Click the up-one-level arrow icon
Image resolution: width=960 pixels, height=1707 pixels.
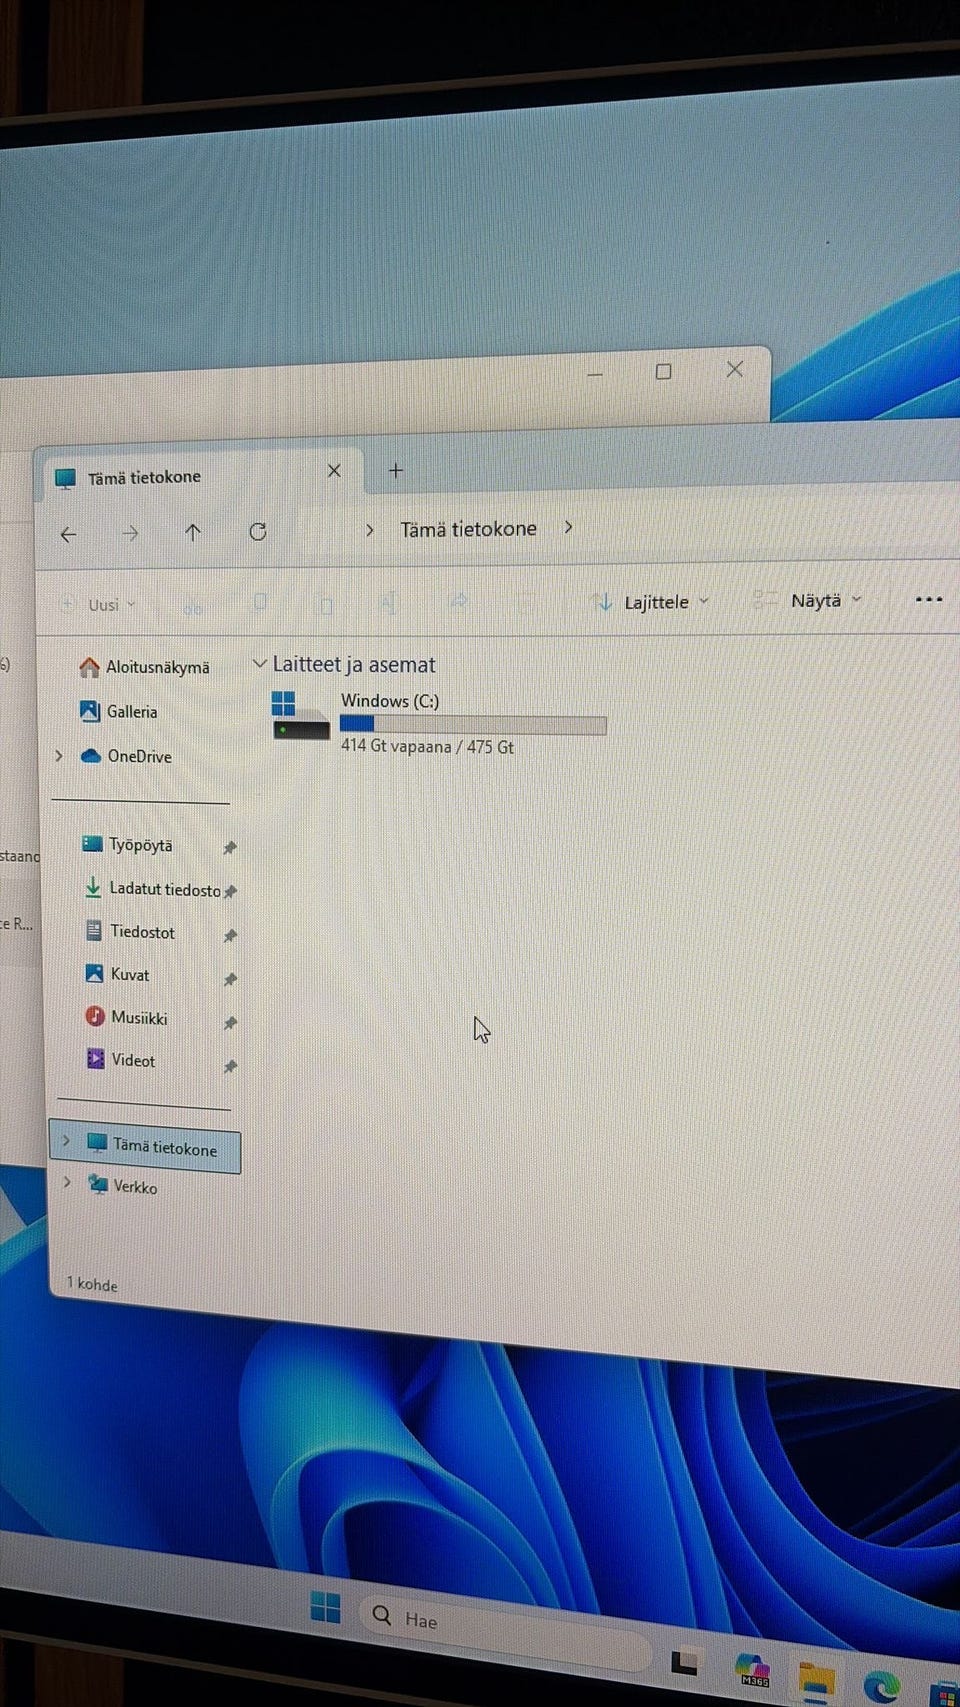pos(193,532)
